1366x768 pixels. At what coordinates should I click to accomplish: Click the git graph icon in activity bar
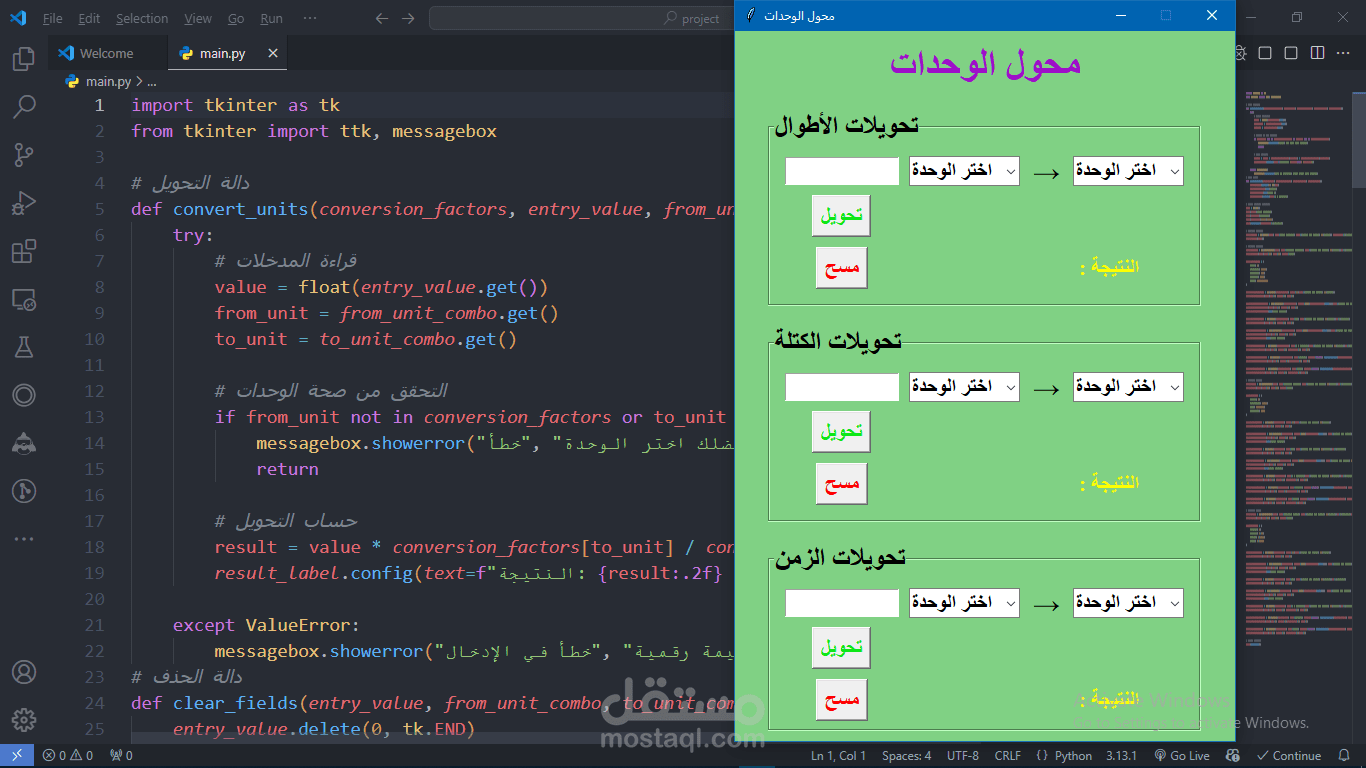24,491
